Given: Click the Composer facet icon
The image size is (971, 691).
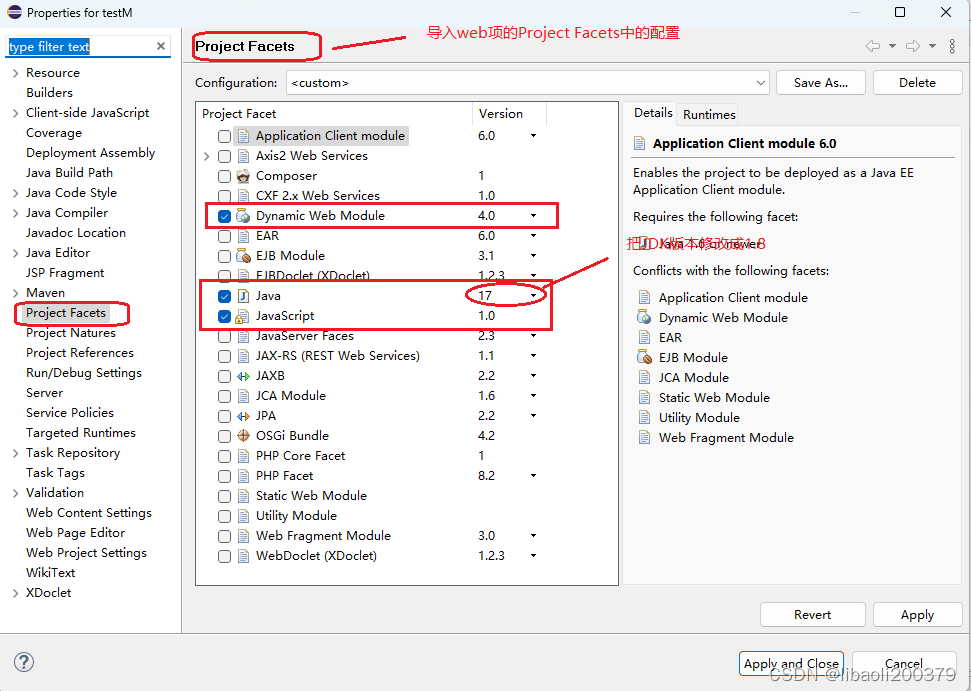Looking at the screenshot, I should (242, 175).
